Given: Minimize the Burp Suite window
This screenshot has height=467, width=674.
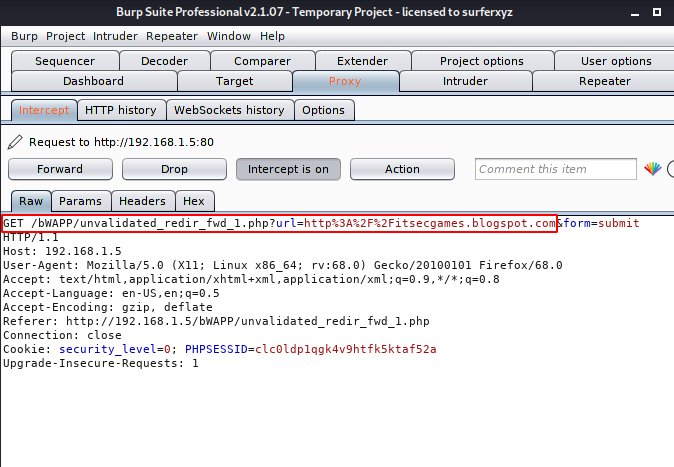Looking at the screenshot, I should coord(635,14).
